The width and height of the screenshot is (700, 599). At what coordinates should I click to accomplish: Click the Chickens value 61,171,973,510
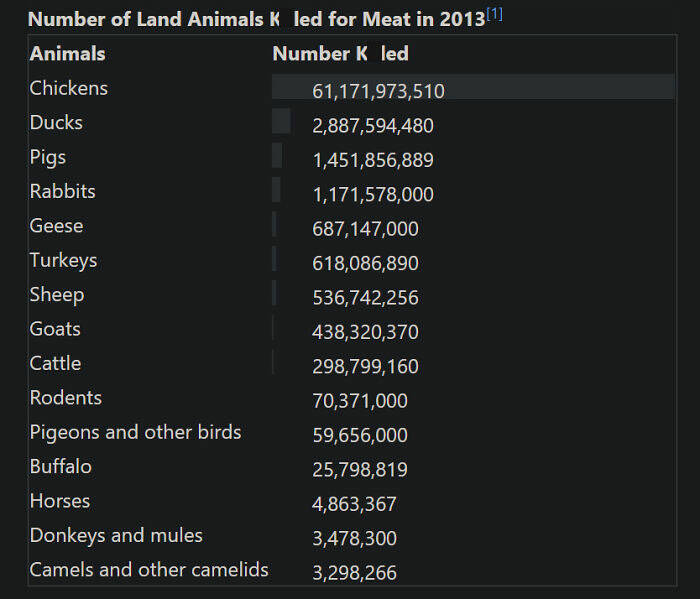(x=378, y=92)
